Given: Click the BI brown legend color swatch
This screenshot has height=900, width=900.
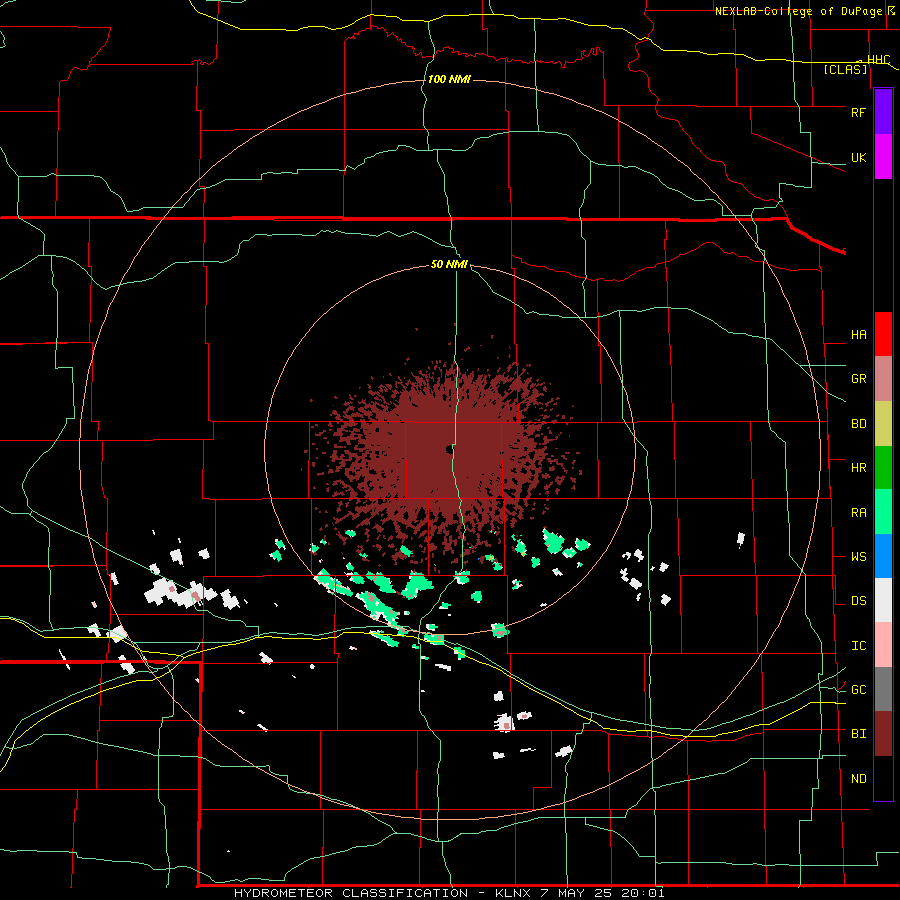Looking at the screenshot, I should coord(883,734).
